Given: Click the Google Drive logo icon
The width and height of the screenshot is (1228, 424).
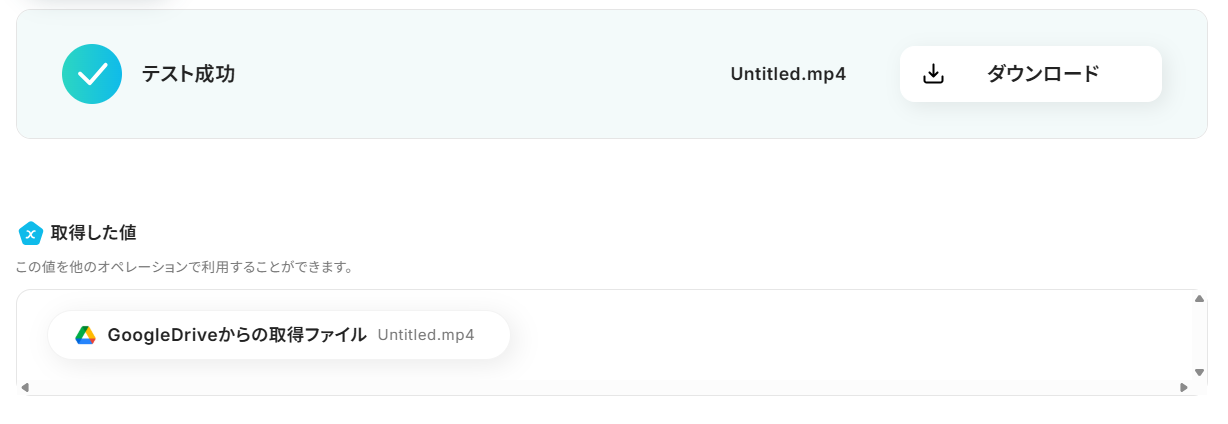Looking at the screenshot, I should point(85,335).
